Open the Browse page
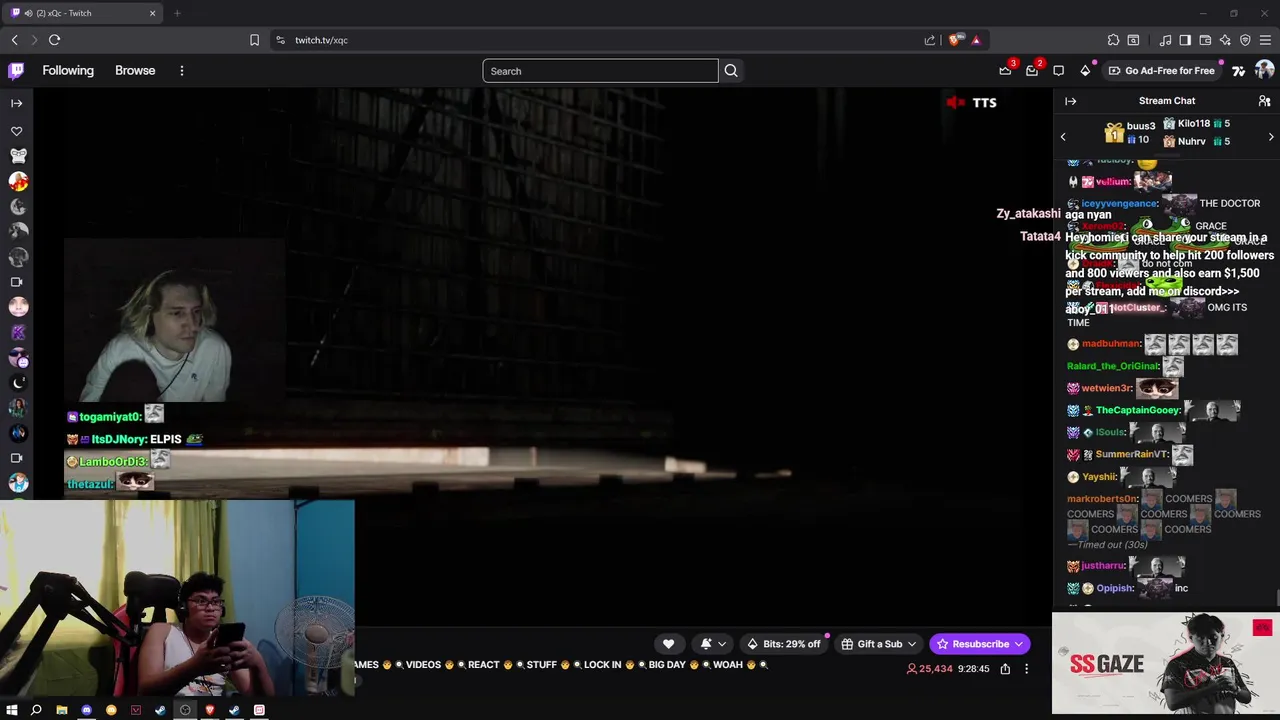1280x720 pixels. point(135,71)
